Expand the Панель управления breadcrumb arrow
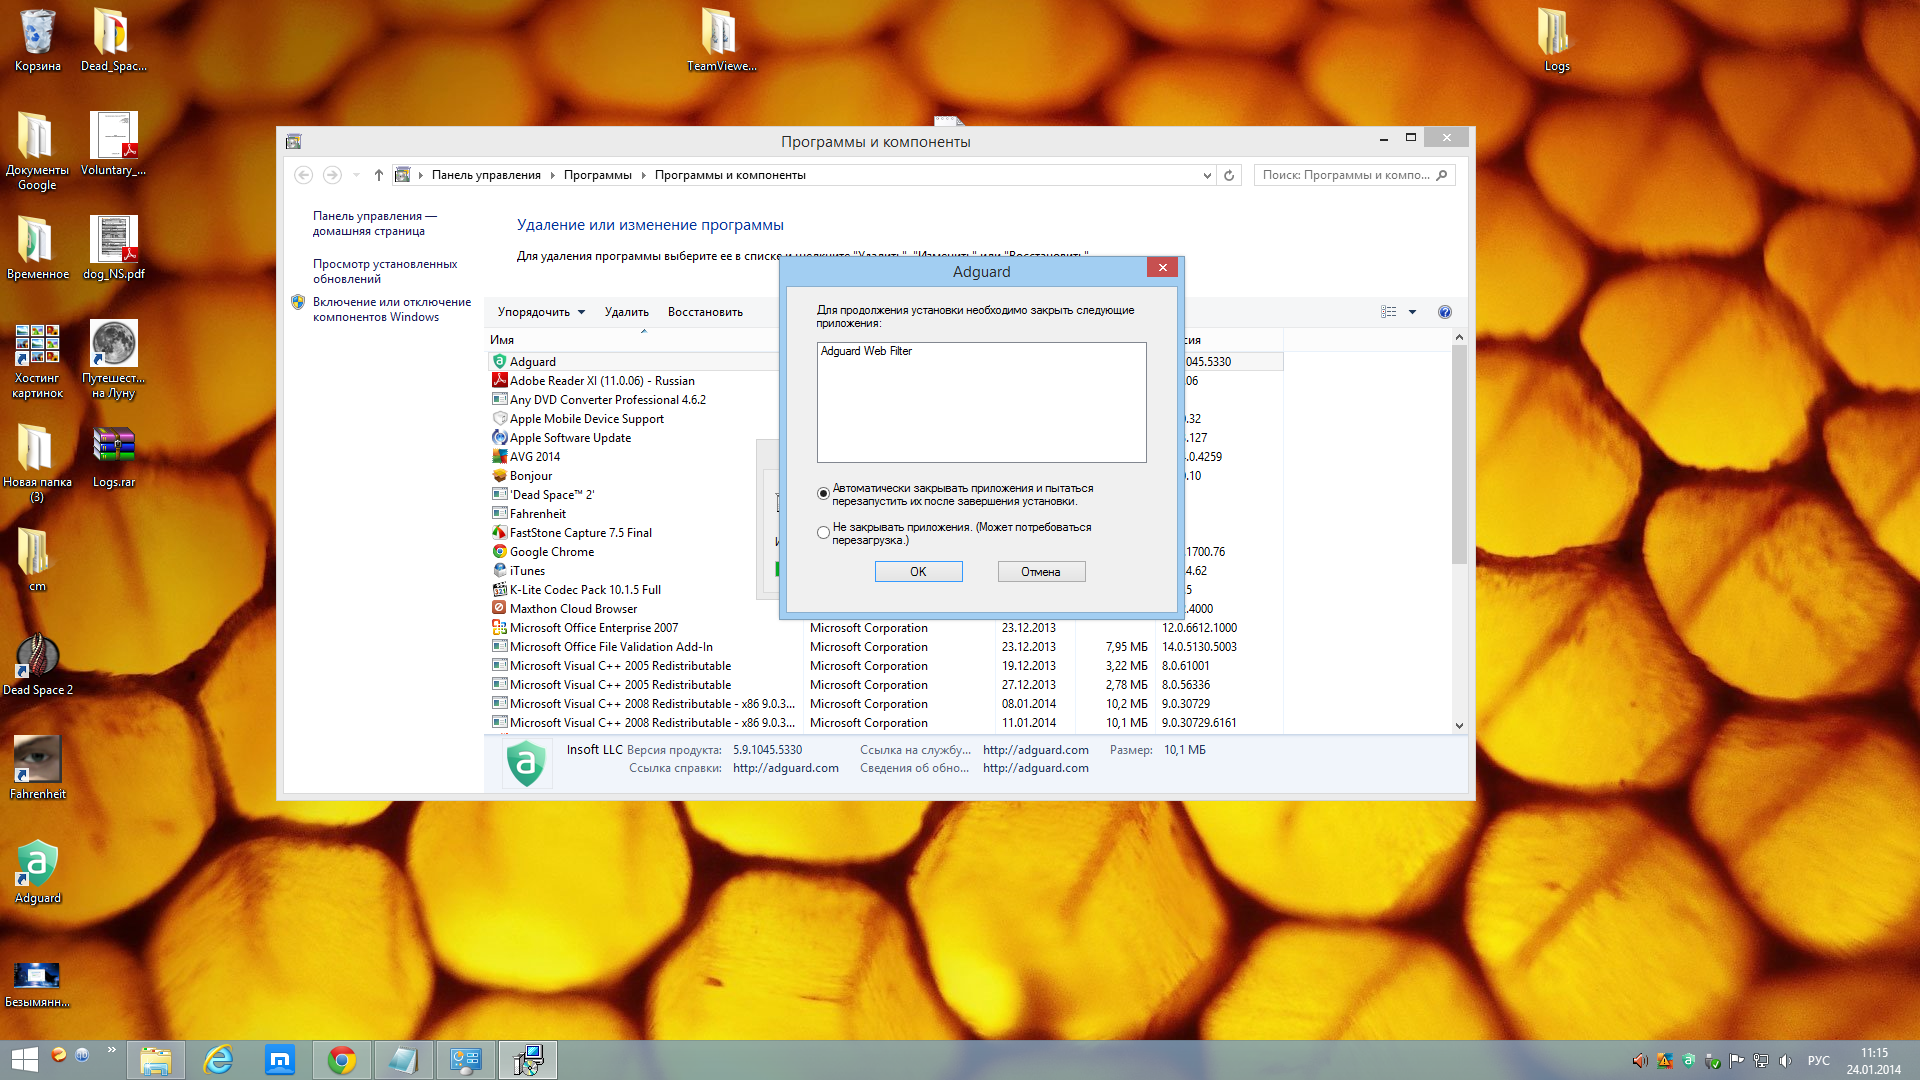The width and height of the screenshot is (1920, 1080). click(x=552, y=175)
